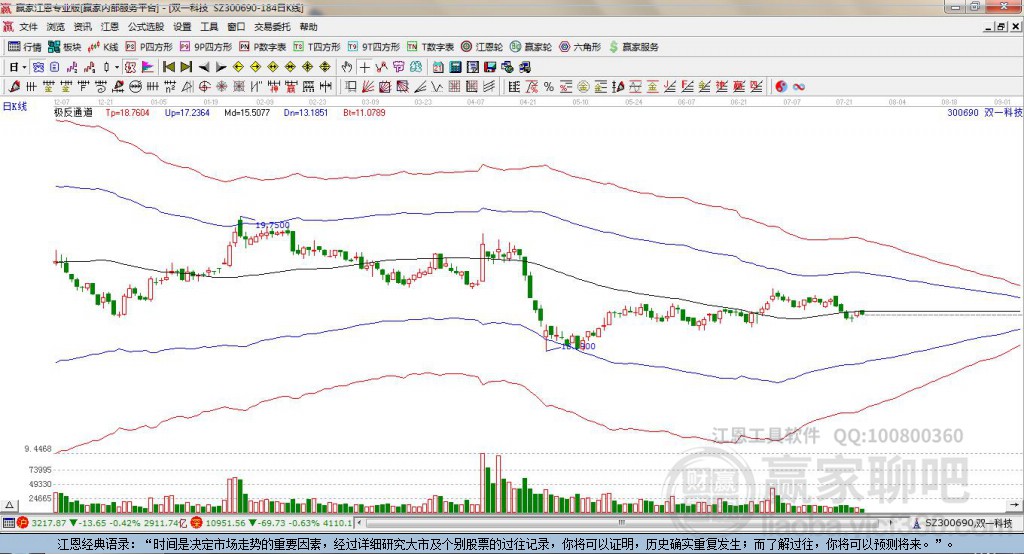This screenshot has width=1024, height=554.
Task: Select the Gann fan lines tool
Action: tap(368, 86)
